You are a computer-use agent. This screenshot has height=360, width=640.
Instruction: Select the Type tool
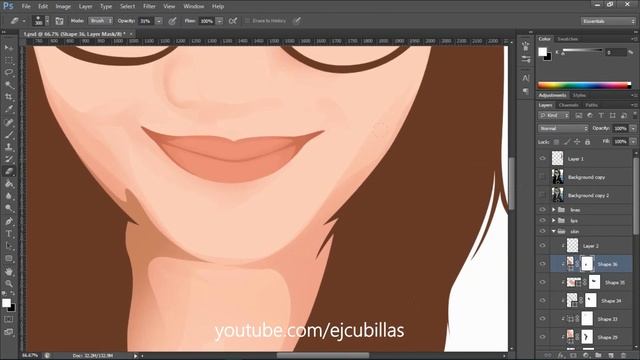pos(9,234)
